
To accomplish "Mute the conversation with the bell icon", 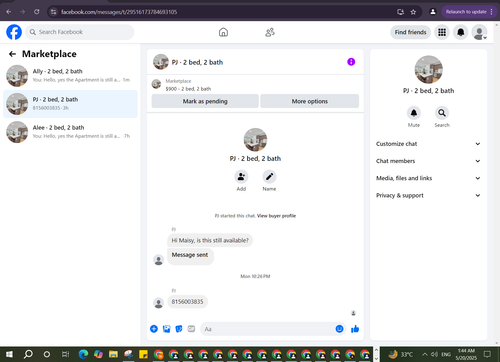I will [x=414, y=113].
